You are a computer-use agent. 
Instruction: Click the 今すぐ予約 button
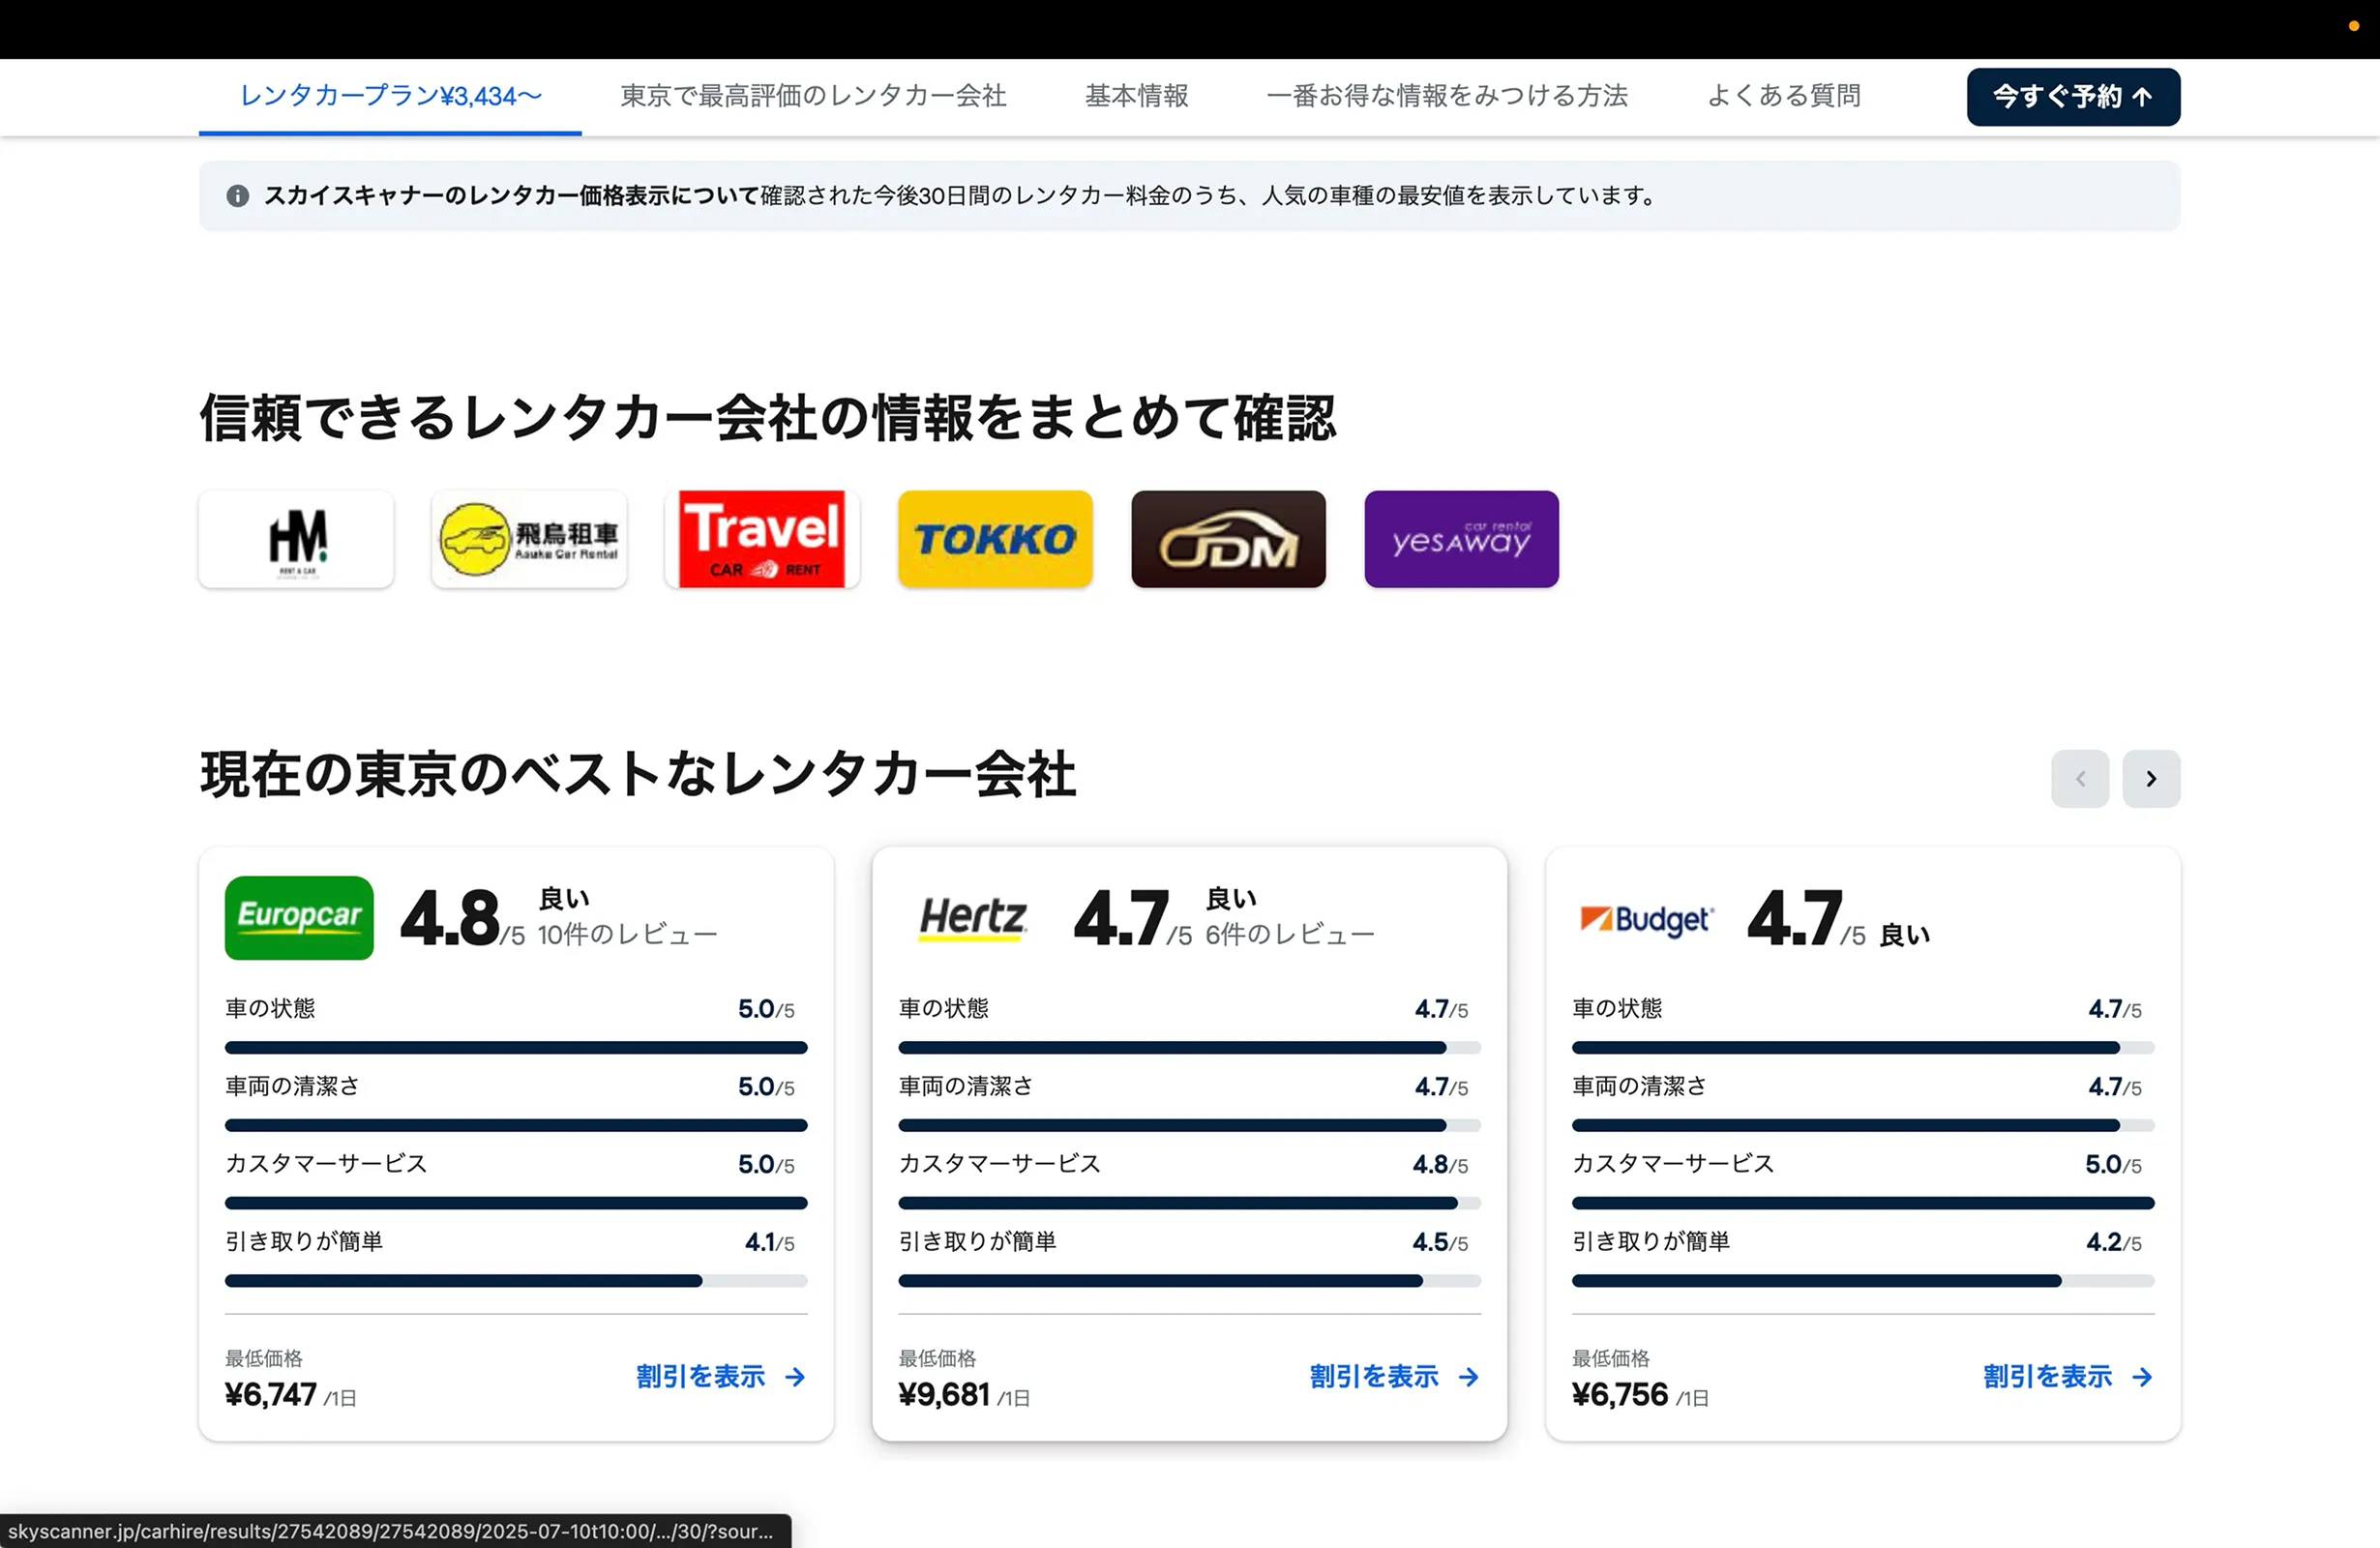[2073, 97]
